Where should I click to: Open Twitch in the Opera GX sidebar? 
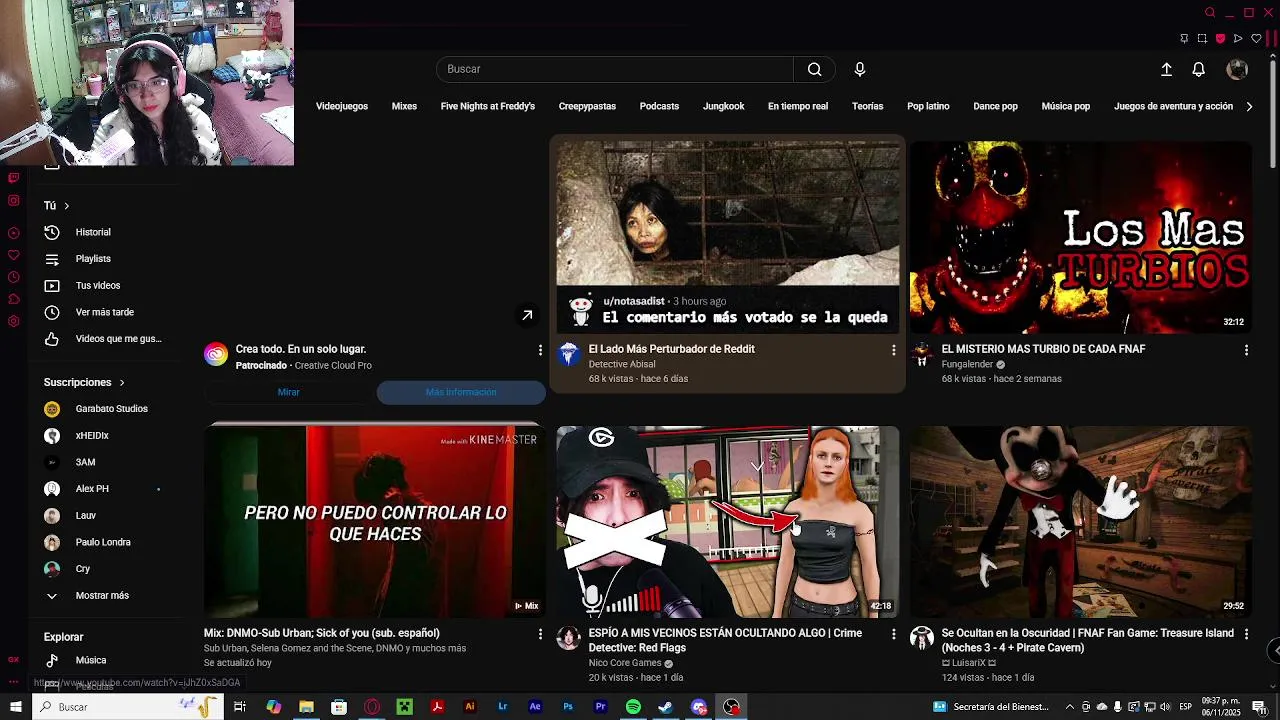14,178
